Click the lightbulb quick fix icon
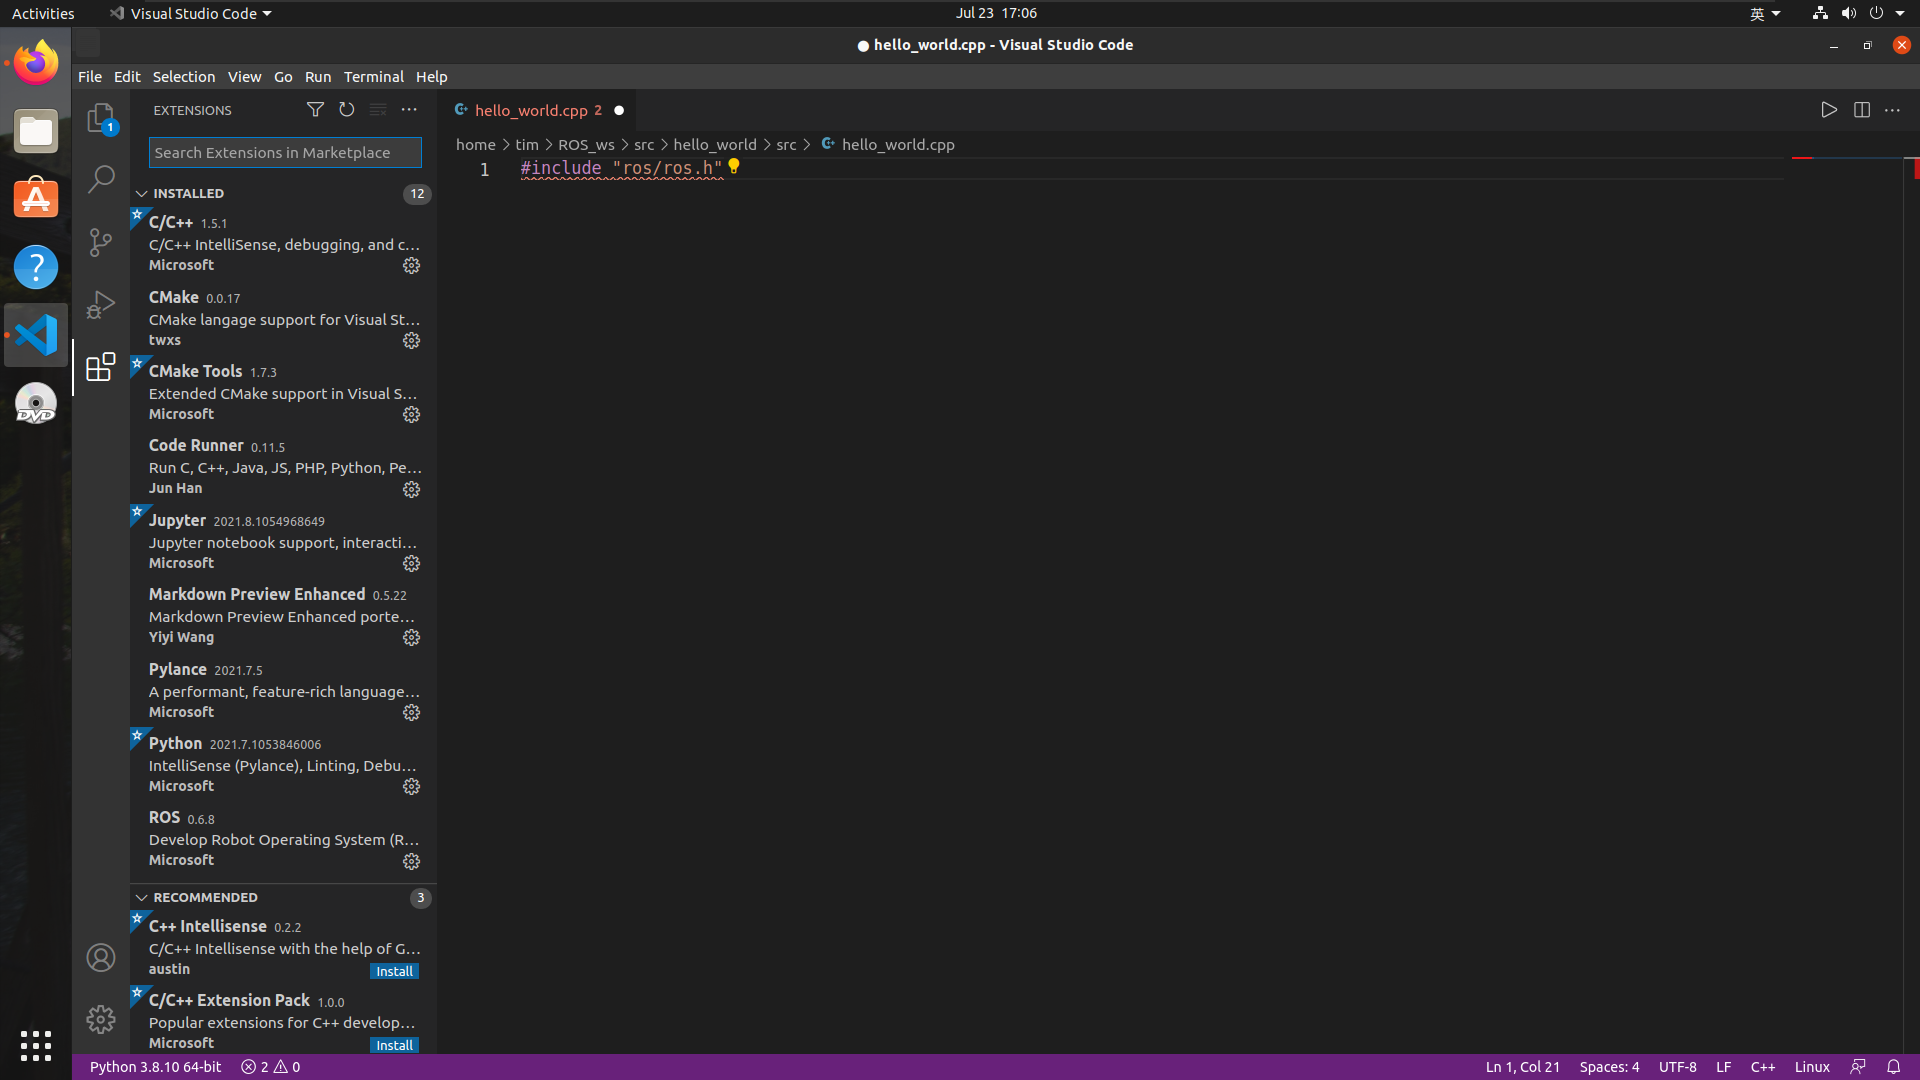 [734, 166]
